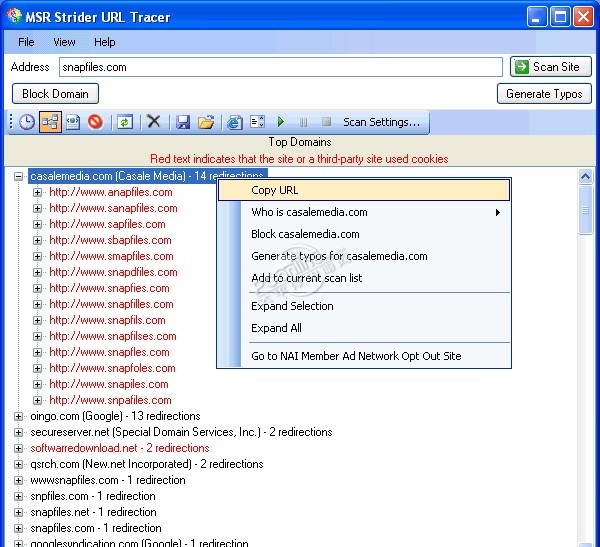This screenshot has width=600, height=547.
Task: Expand the www.anapfiles.com node
Action: click(x=37, y=192)
